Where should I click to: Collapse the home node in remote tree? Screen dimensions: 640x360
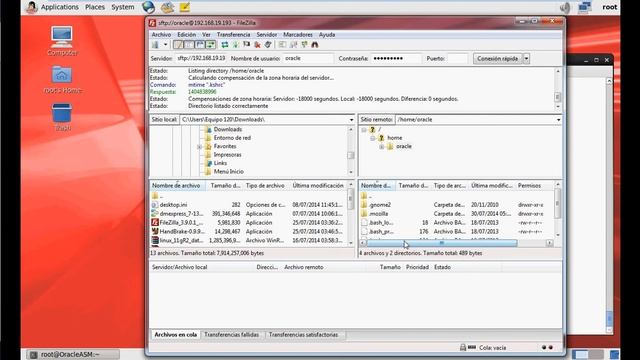(373, 138)
